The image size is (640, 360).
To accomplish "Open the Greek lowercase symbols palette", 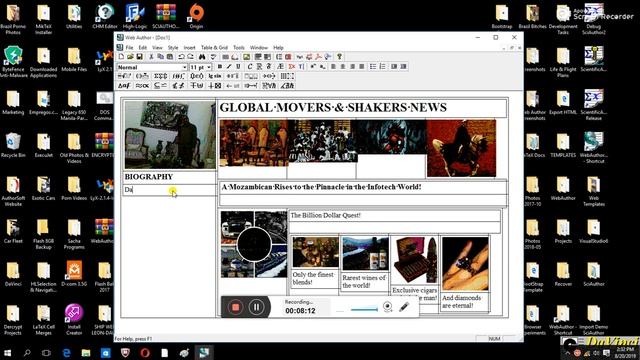I will [124, 85].
